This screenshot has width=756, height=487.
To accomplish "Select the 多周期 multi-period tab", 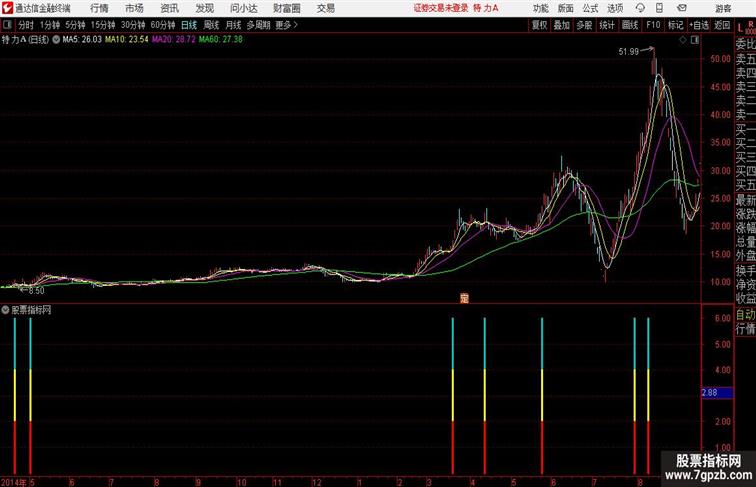I will coord(258,25).
